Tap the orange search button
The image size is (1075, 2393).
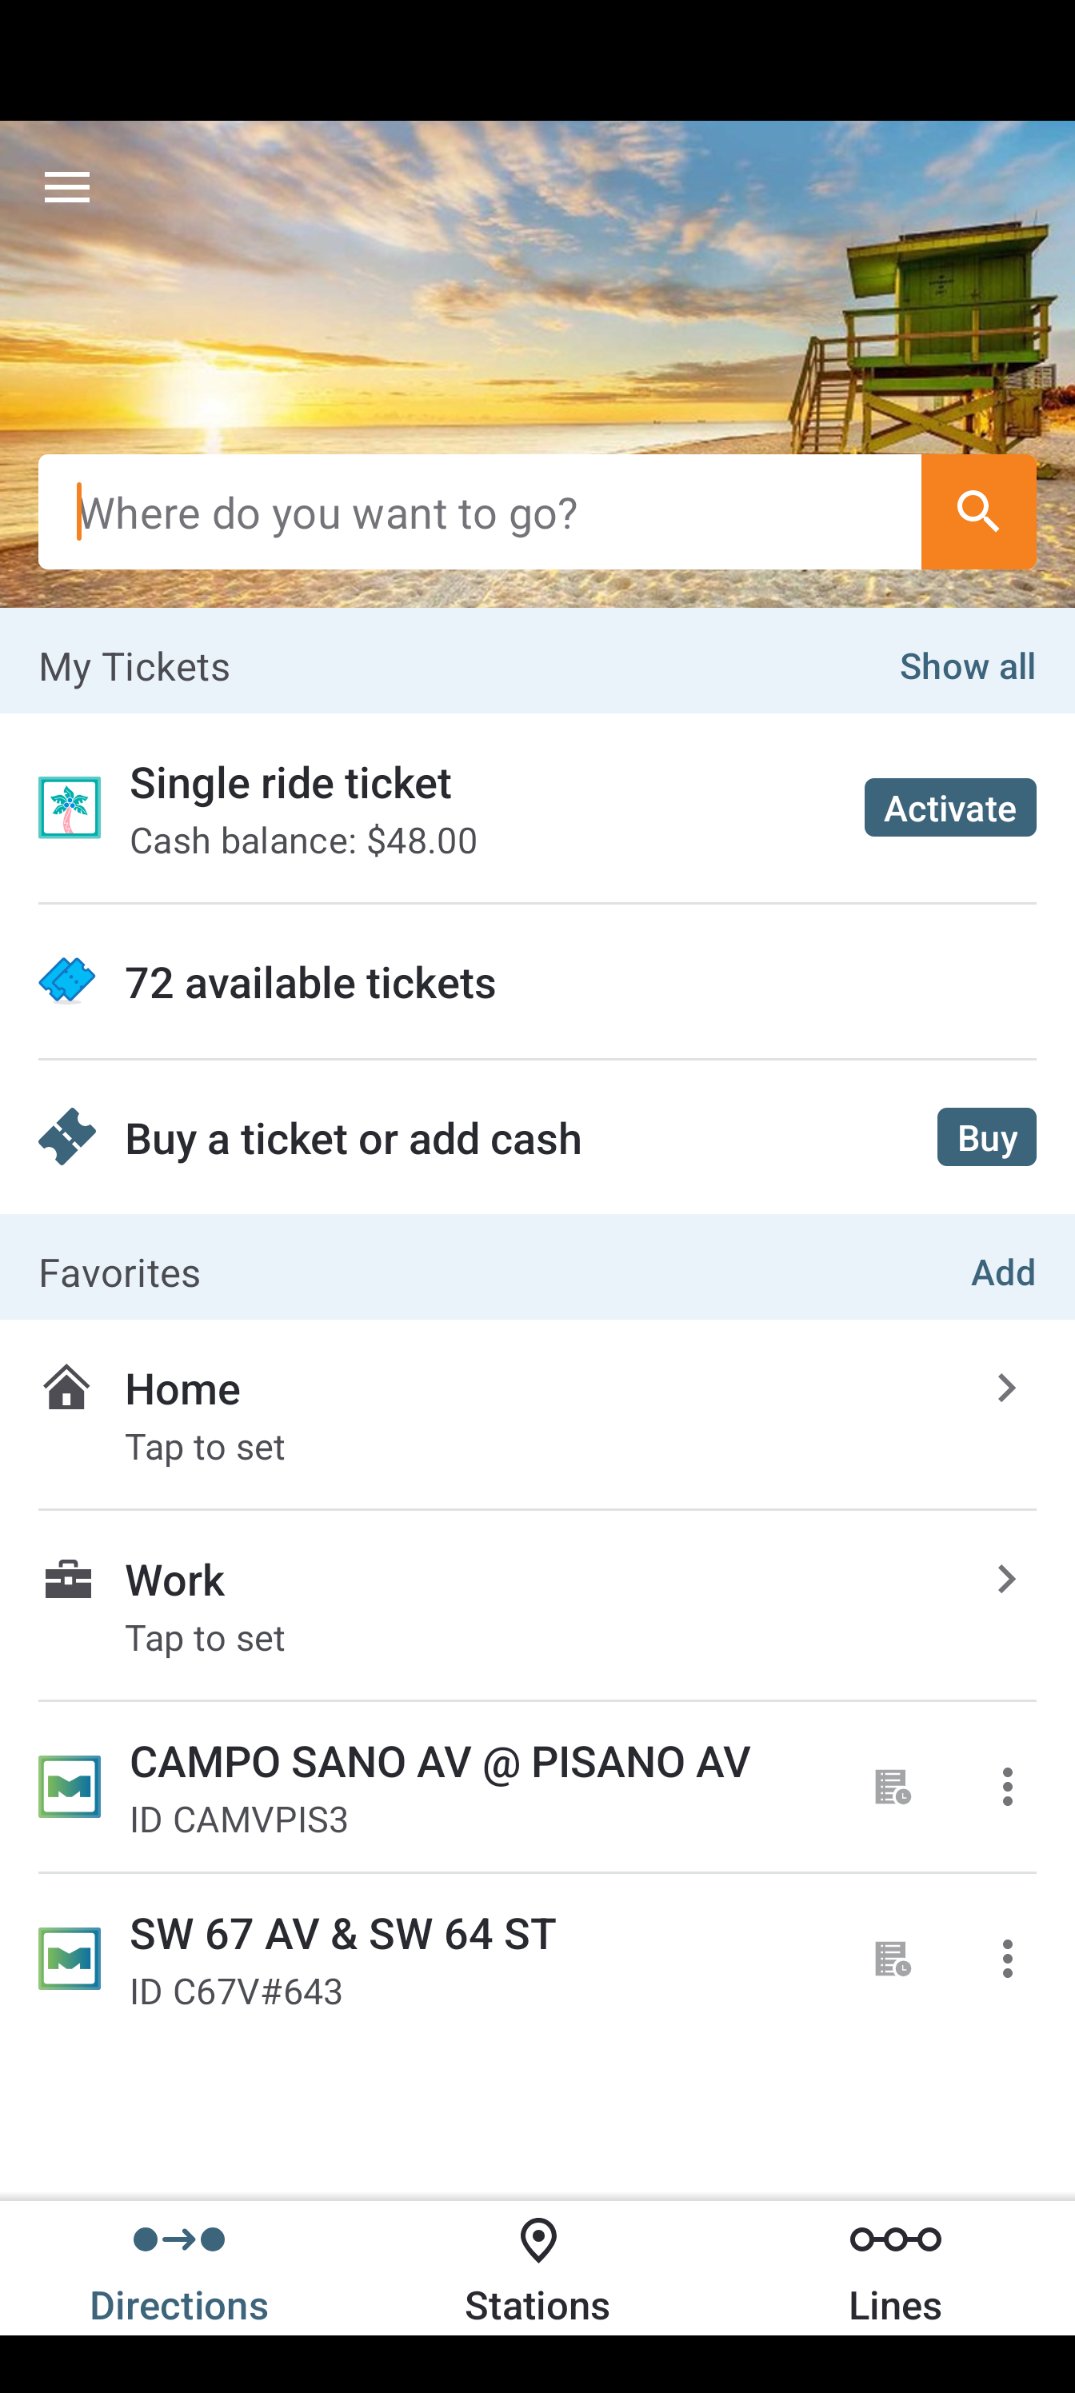(977, 512)
